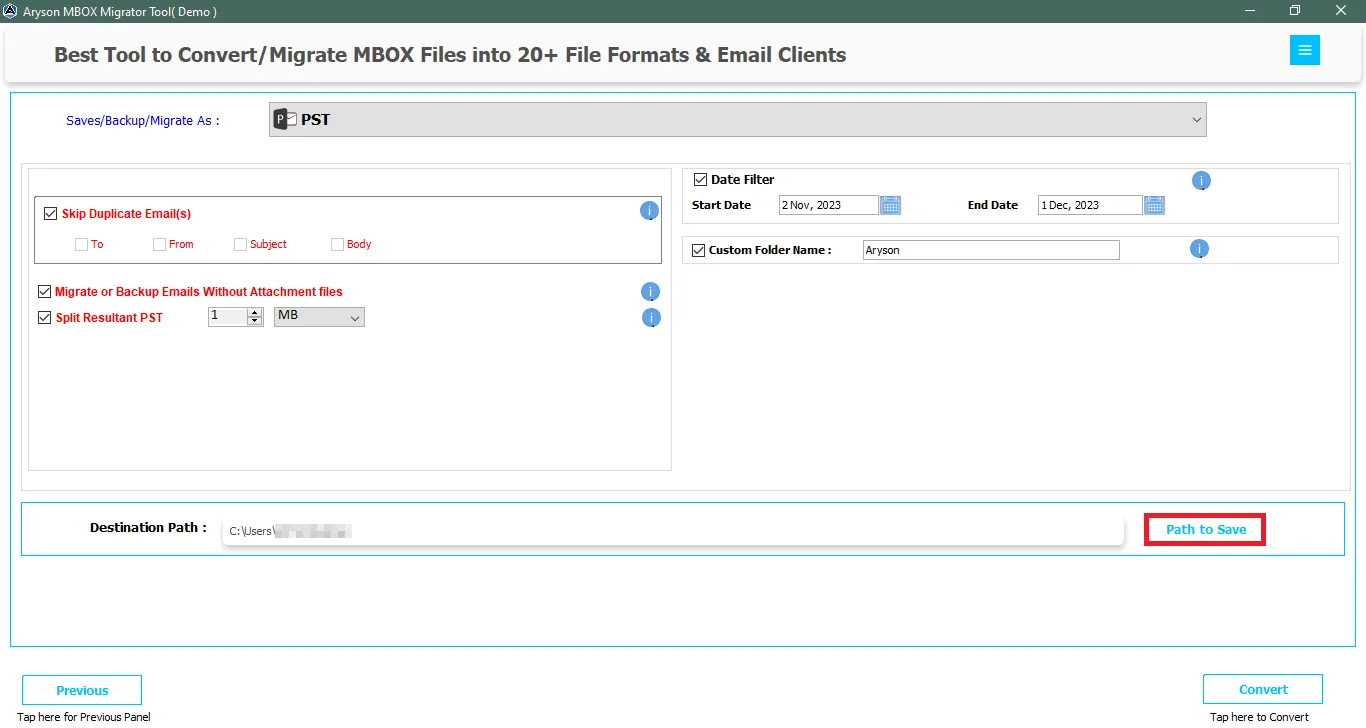Screen dimensions: 1366x728
Task: Click 'Tap here for Previous Panel' text
Action: click(84, 717)
